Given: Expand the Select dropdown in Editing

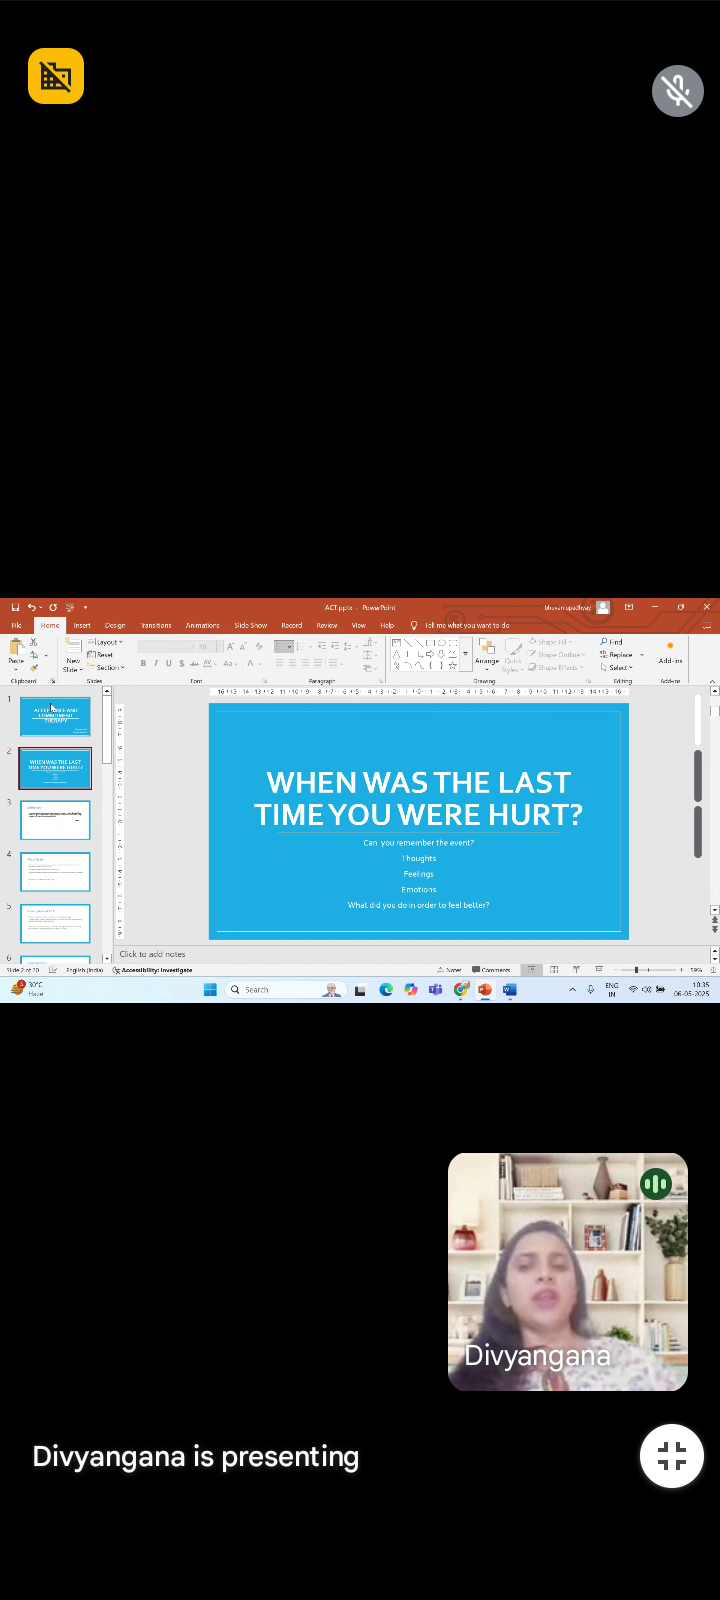Looking at the screenshot, I should tap(619, 667).
